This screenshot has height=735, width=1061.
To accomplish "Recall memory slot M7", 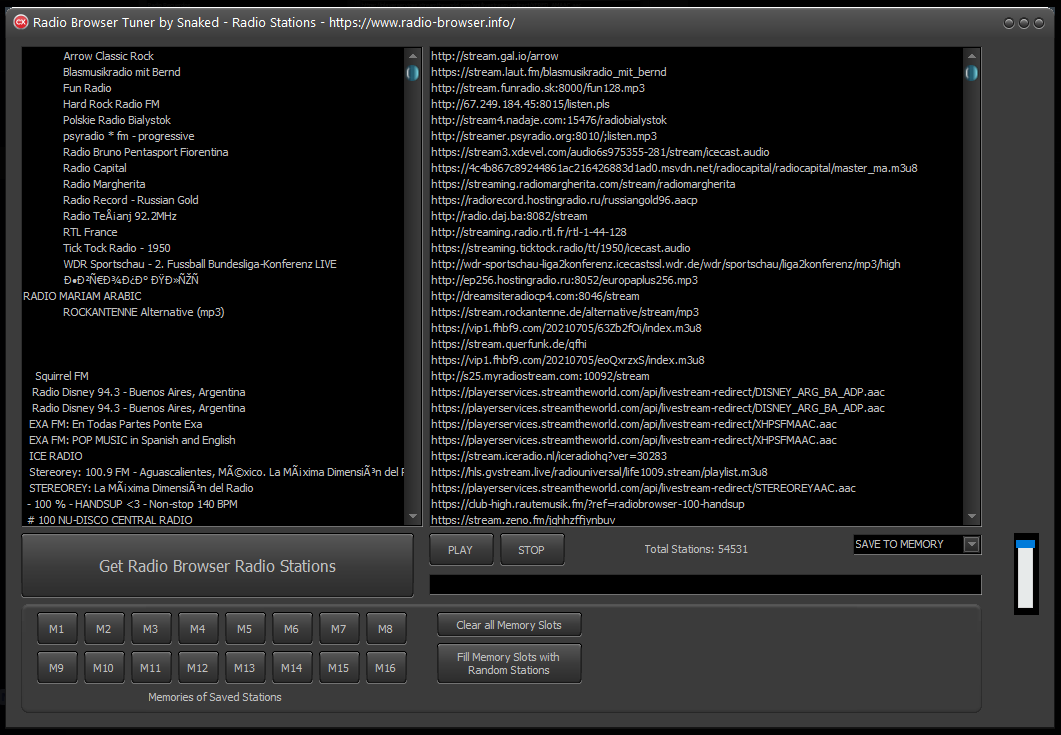I will pyautogui.click(x=338, y=629).
